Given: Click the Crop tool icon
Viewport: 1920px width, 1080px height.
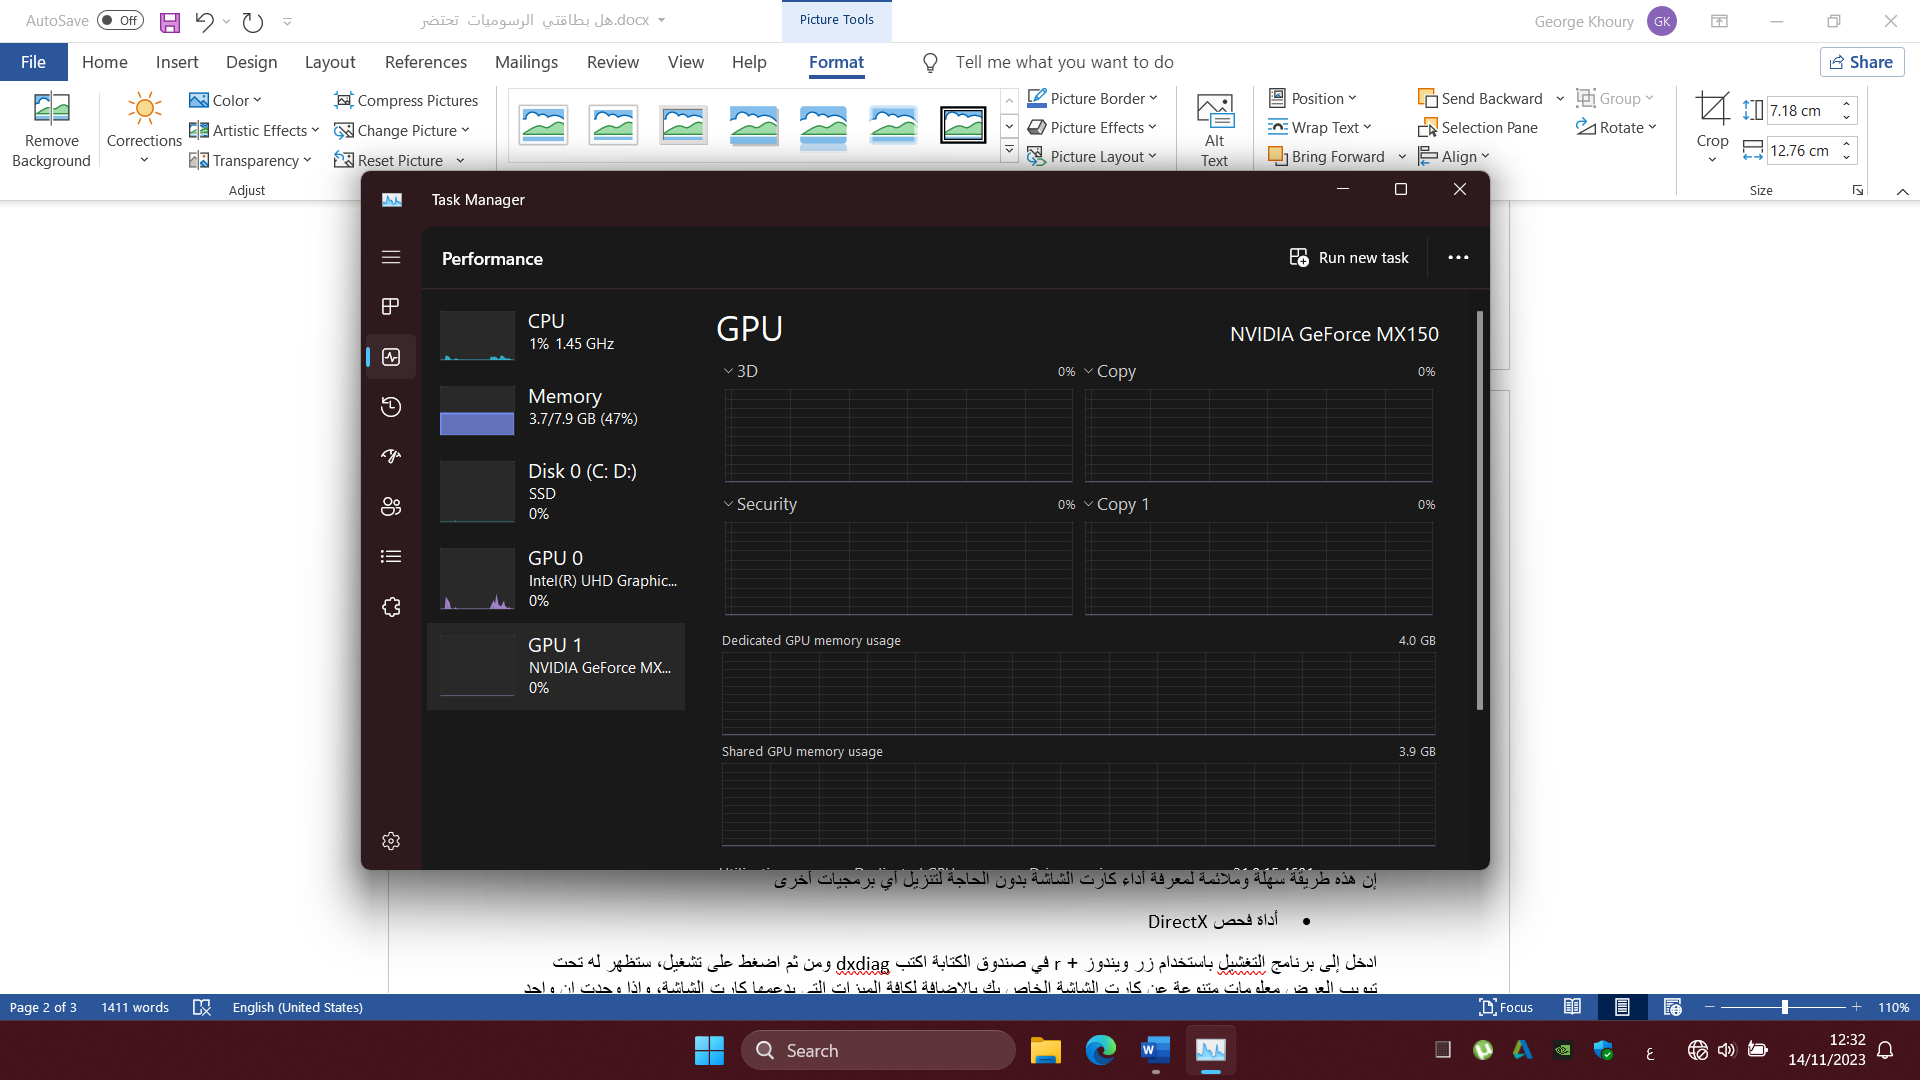Looking at the screenshot, I should [1712, 108].
